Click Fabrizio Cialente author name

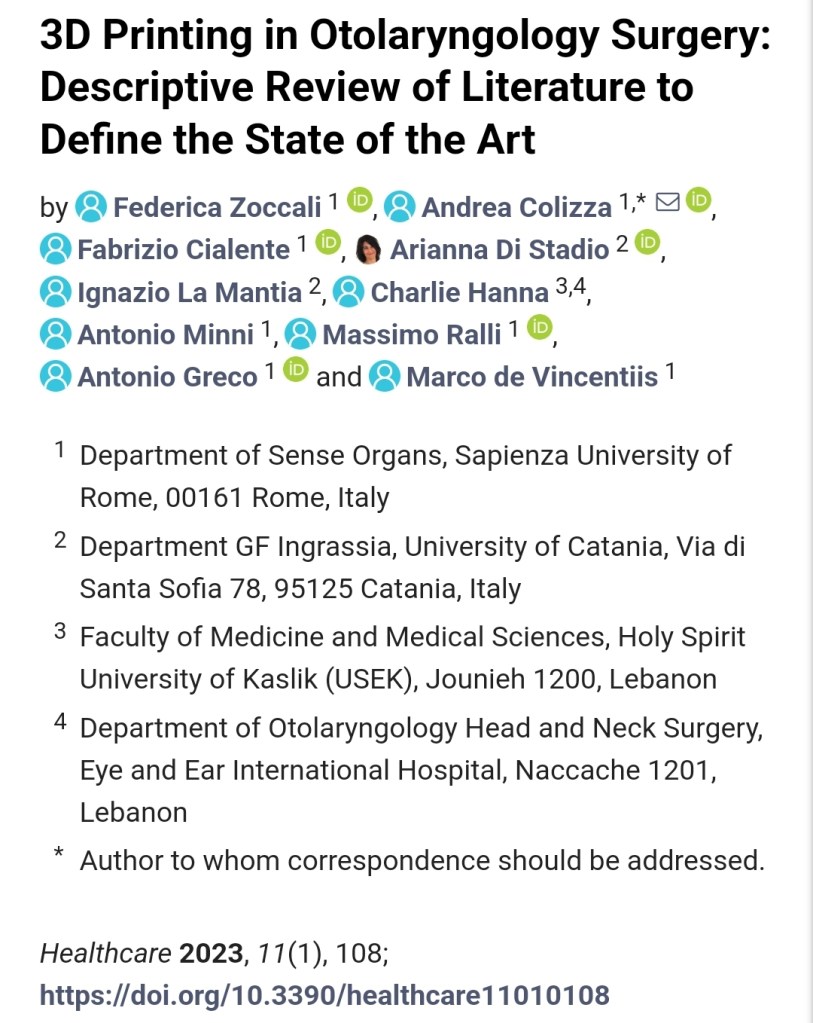click(186, 249)
